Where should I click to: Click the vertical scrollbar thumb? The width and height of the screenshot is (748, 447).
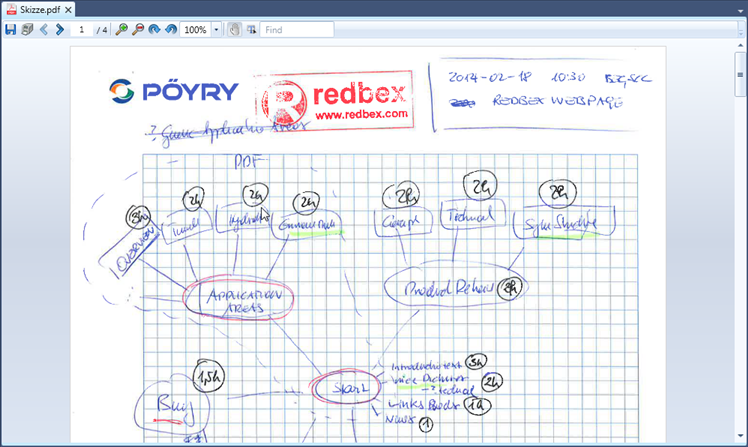pyautogui.click(x=740, y=75)
